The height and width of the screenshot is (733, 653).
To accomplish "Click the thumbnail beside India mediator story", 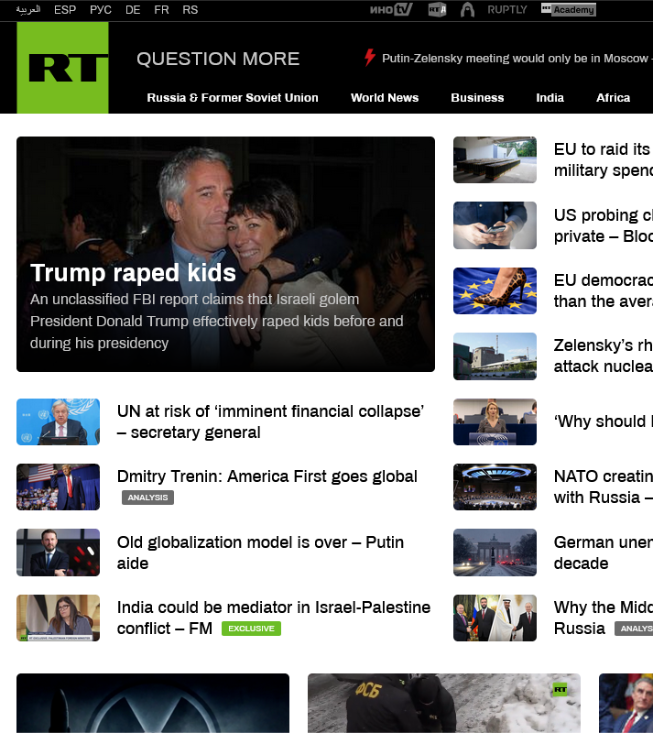I will (x=58, y=618).
